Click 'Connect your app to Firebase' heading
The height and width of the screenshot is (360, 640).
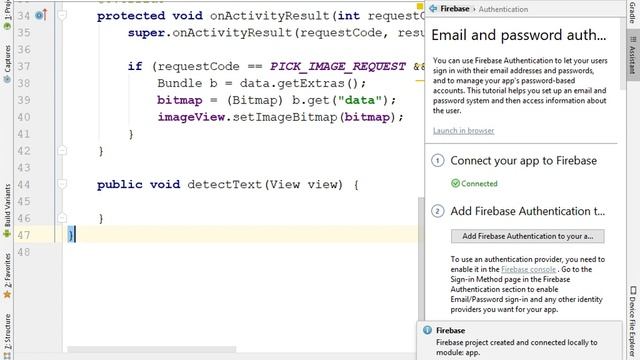coord(523,160)
